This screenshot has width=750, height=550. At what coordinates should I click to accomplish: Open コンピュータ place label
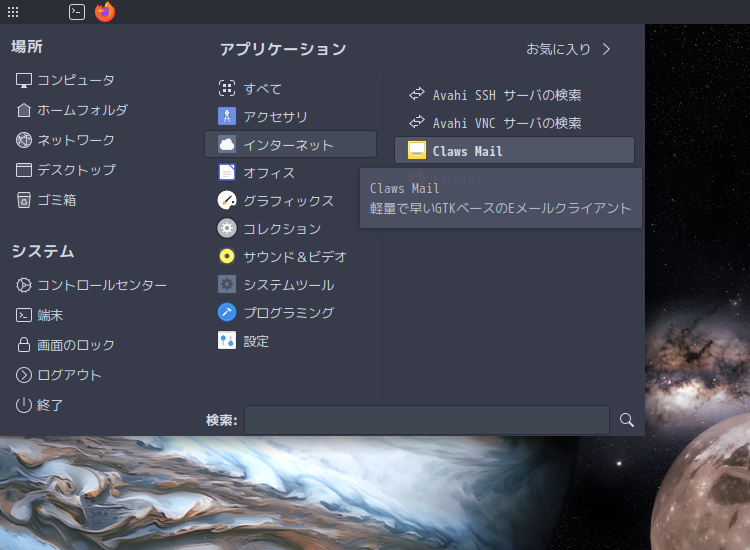76,80
